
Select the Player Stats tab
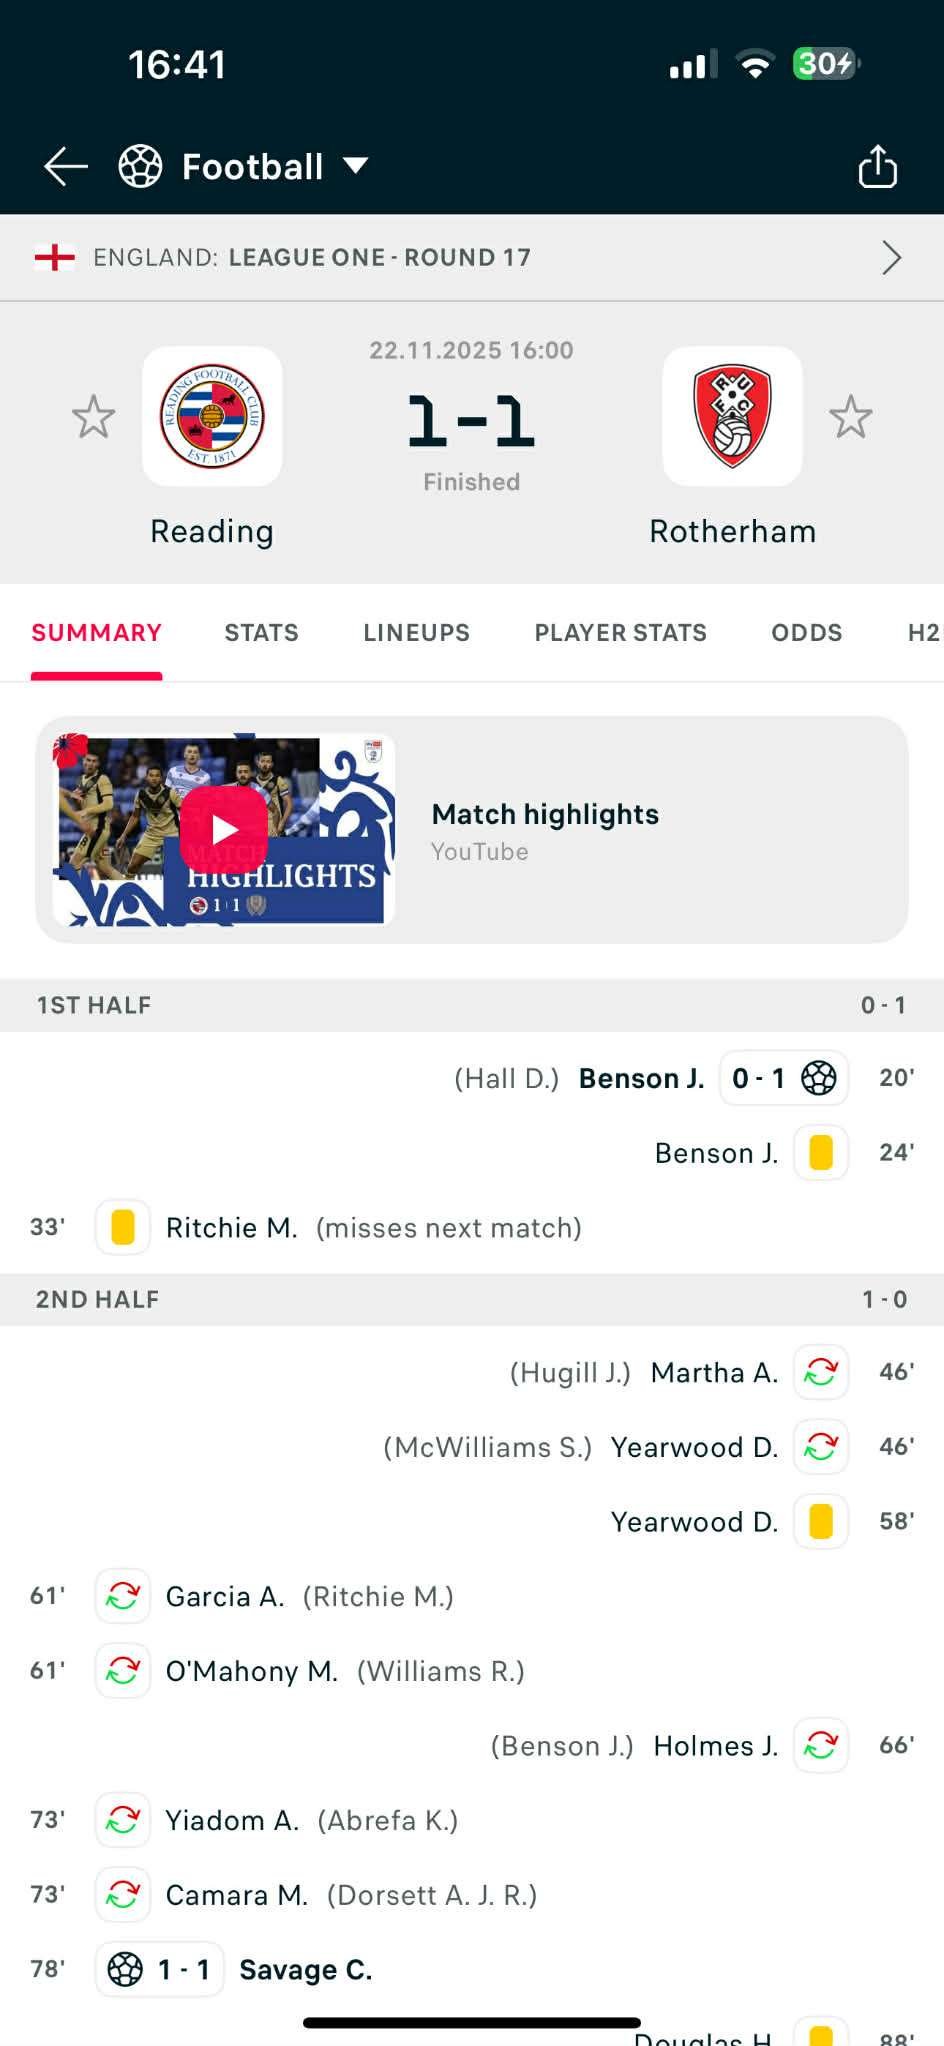click(x=620, y=633)
